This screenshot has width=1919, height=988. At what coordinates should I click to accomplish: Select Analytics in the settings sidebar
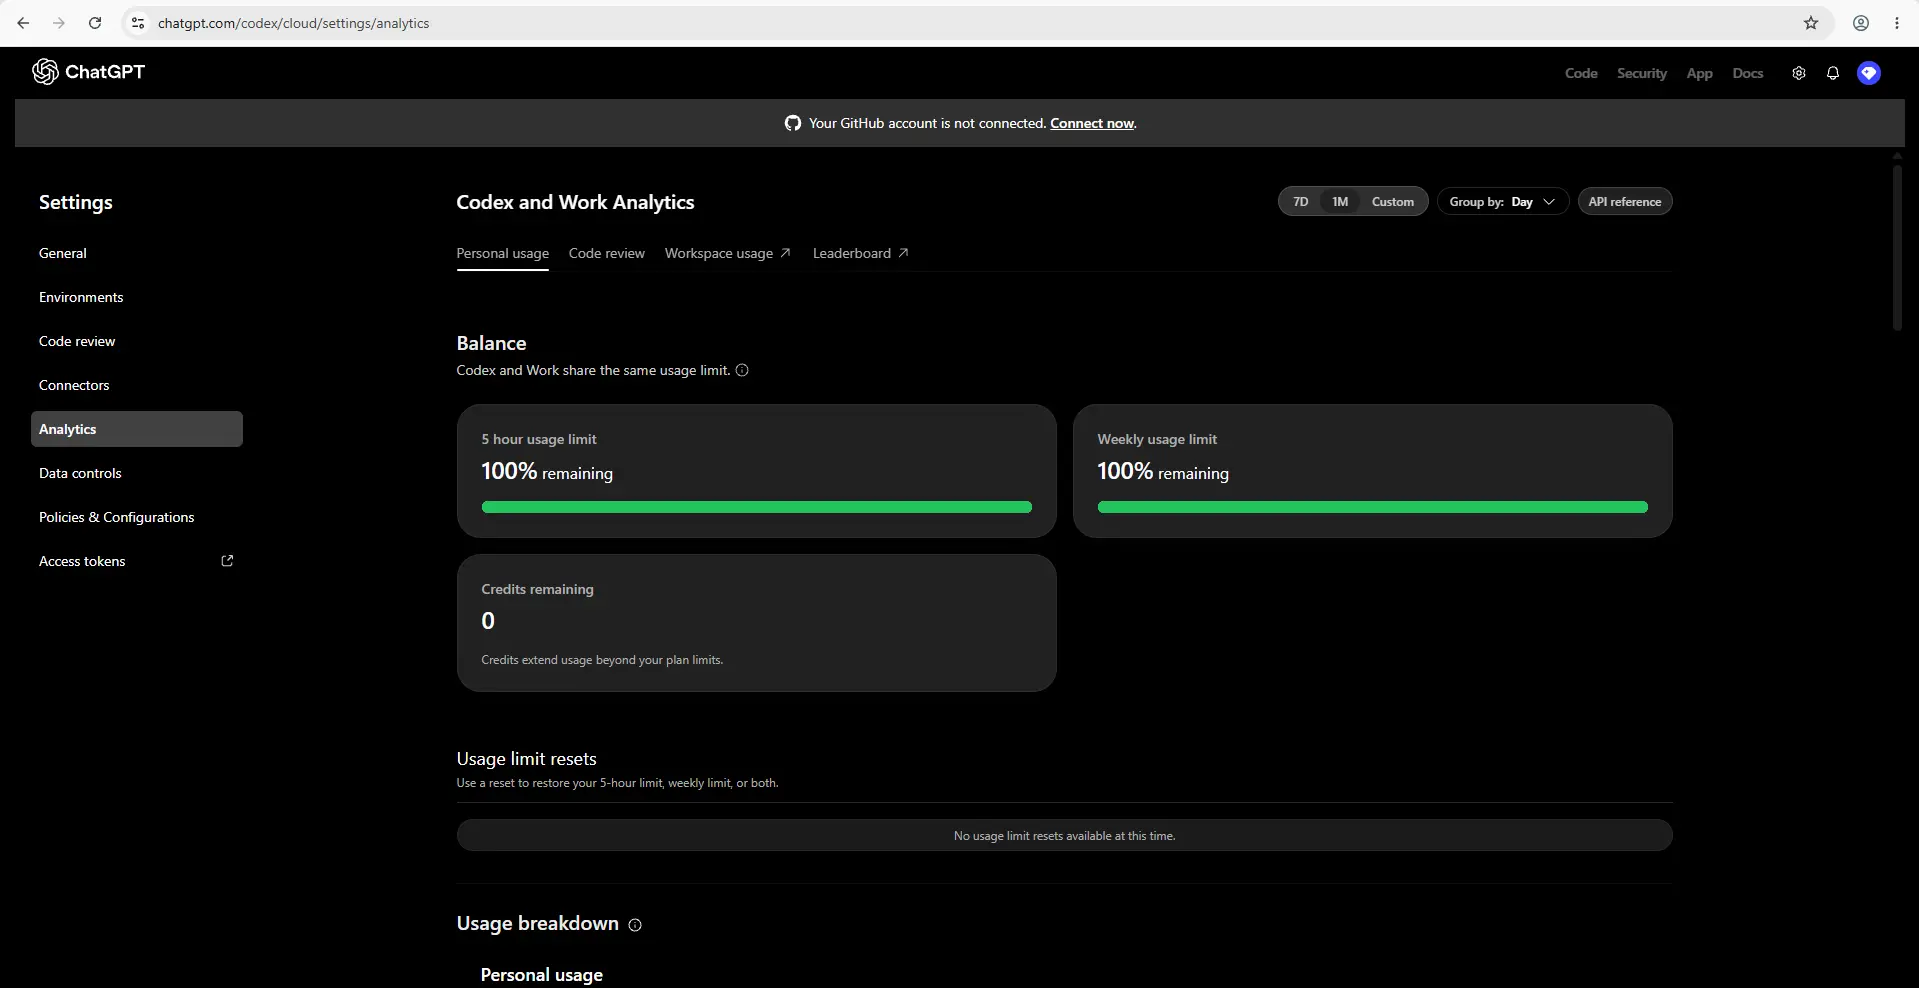click(137, 429)
